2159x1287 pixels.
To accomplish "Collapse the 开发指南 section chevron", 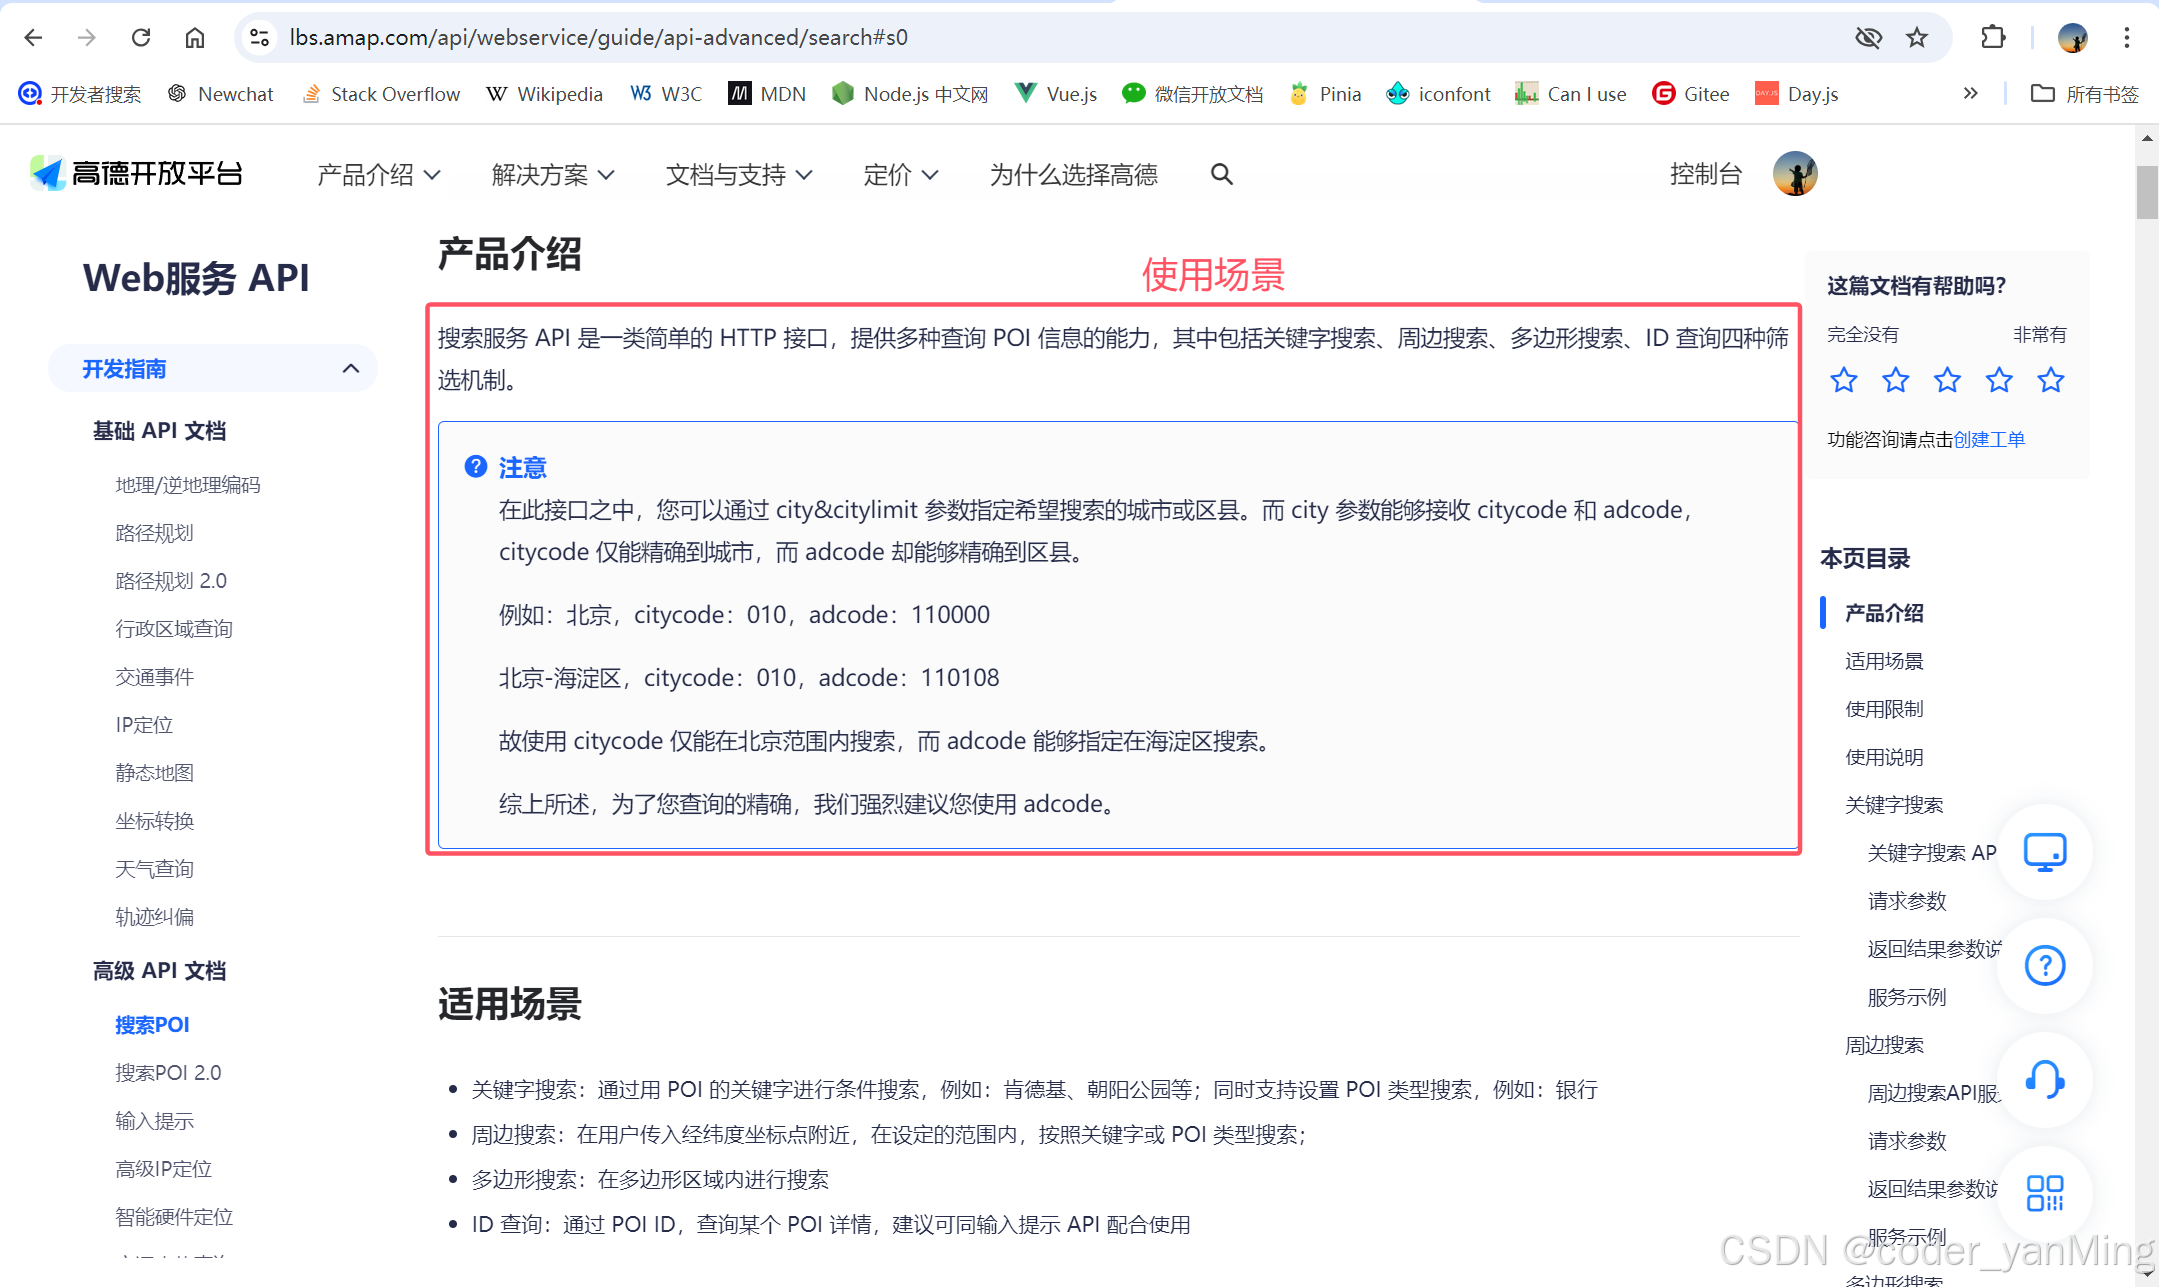I will [x=350, y=368].
